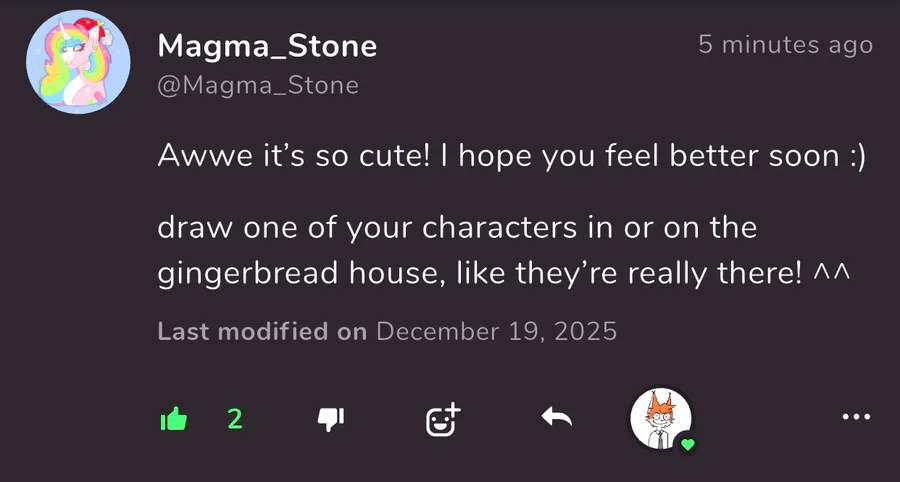Click the Magma_Stone display name
The height and width of the screenshot is (482, 900).
click(267, 46)
